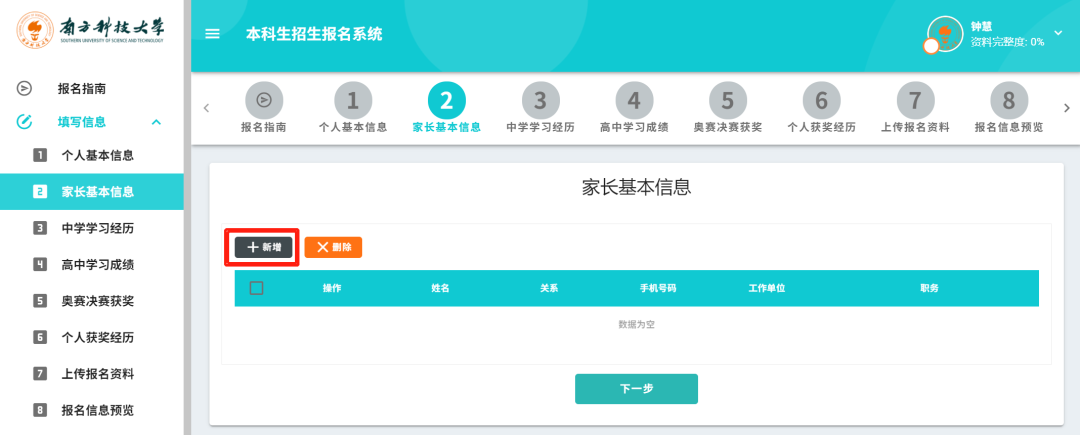Click the step 5 circle icon
This screenshot has height=435, width=1080.
pyautogui.click(x=728, y=100)
